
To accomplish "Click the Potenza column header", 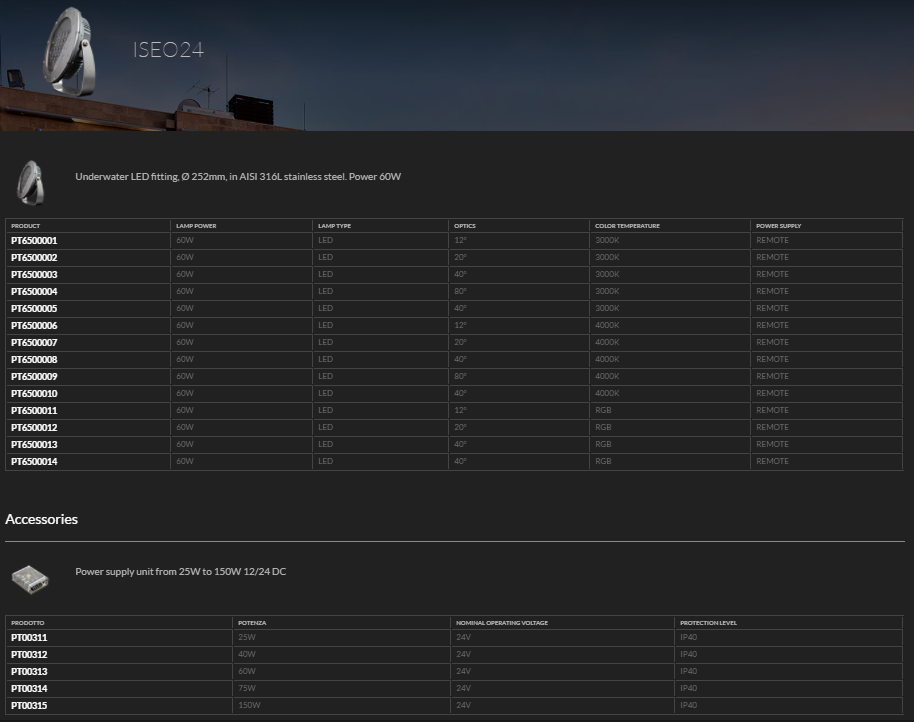I will click(x=252, y=623).
